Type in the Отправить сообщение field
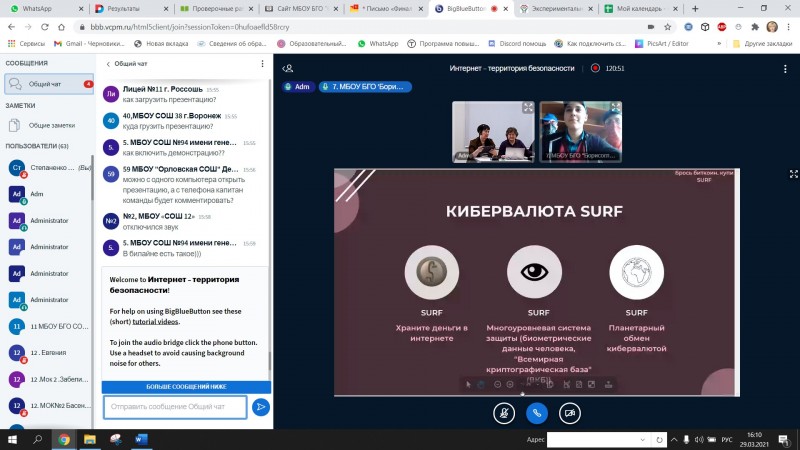The width and height of the screenshot is (800, 450). [175, 406]
